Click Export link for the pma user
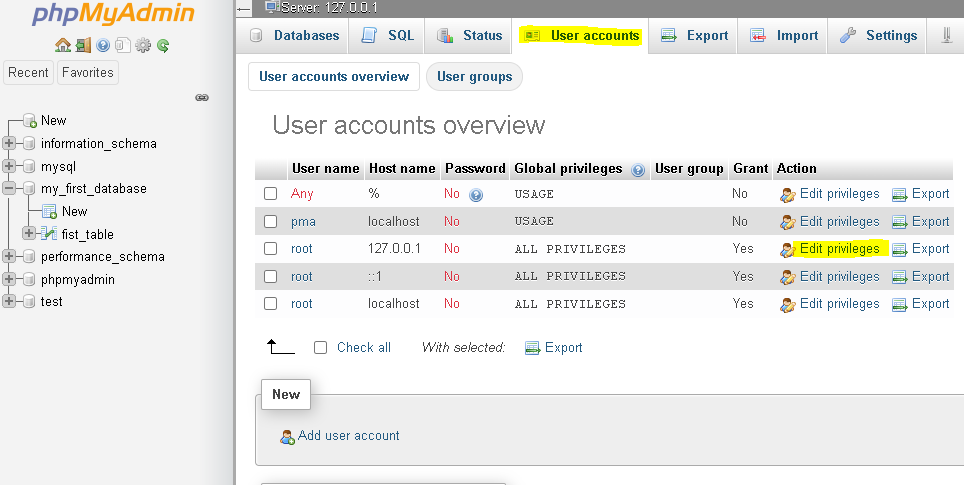This screenshot has width=964, height=485. tap(929, 221)
